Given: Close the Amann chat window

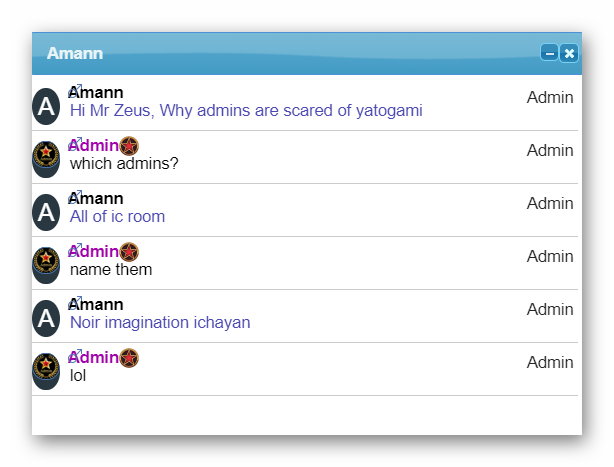Looking at the screenshot, I should (569, 53).
